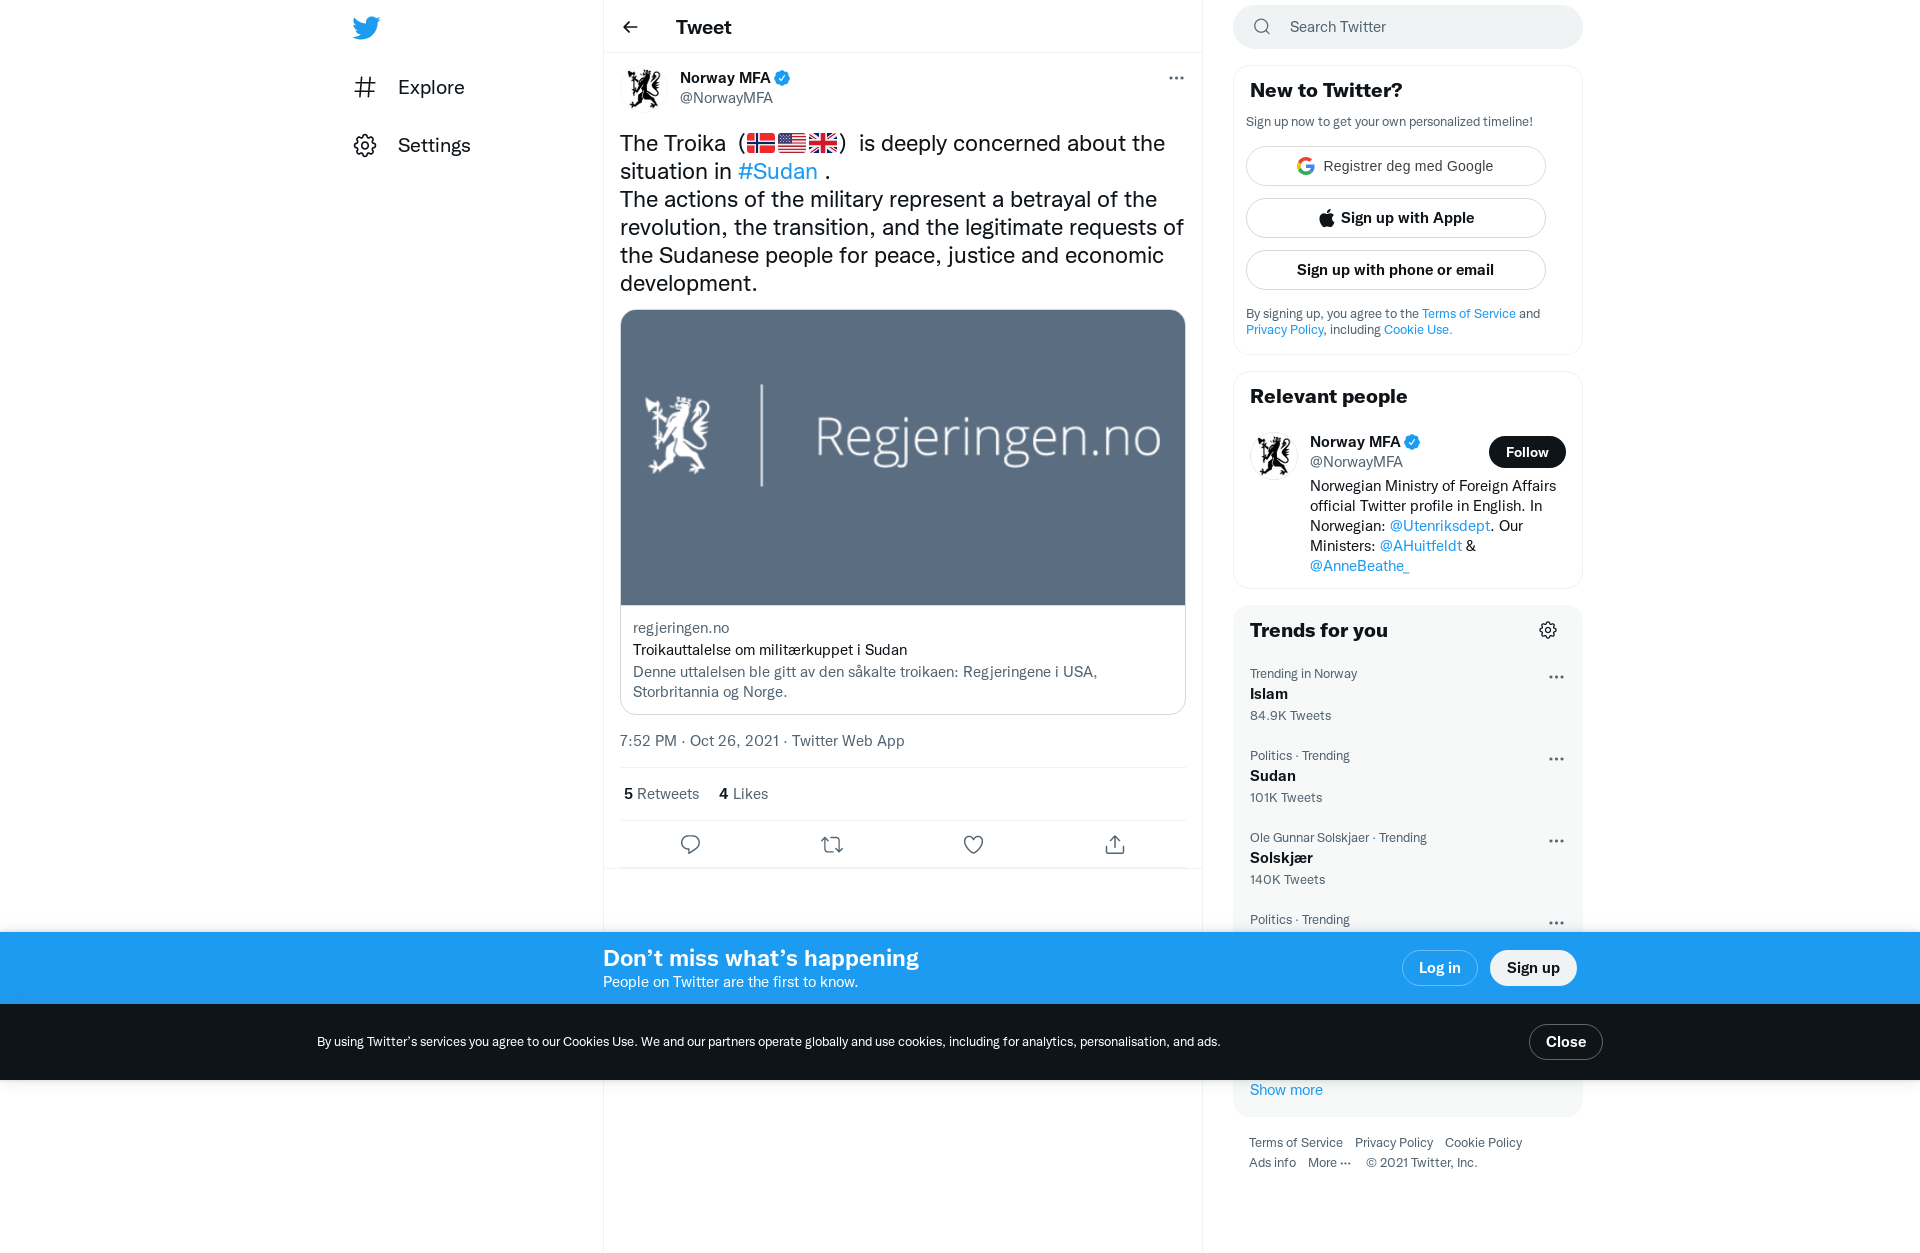Open Trends settings gear icon

[1548, 630]
